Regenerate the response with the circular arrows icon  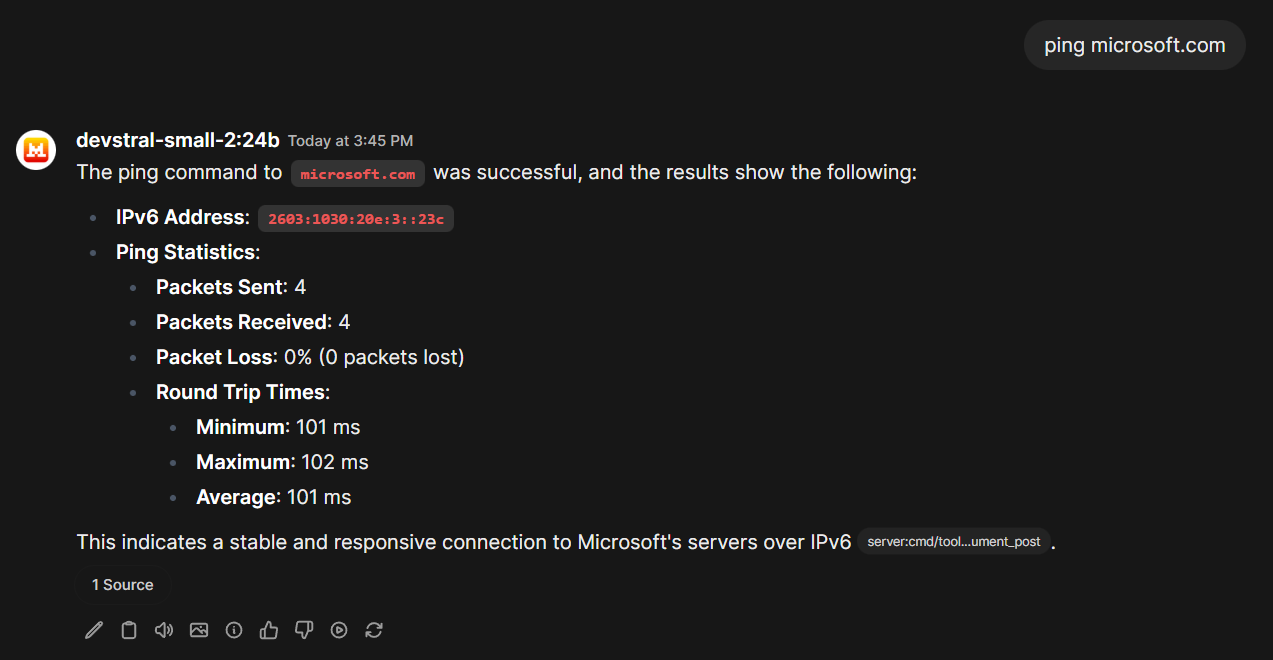click(x=374, y=630)
